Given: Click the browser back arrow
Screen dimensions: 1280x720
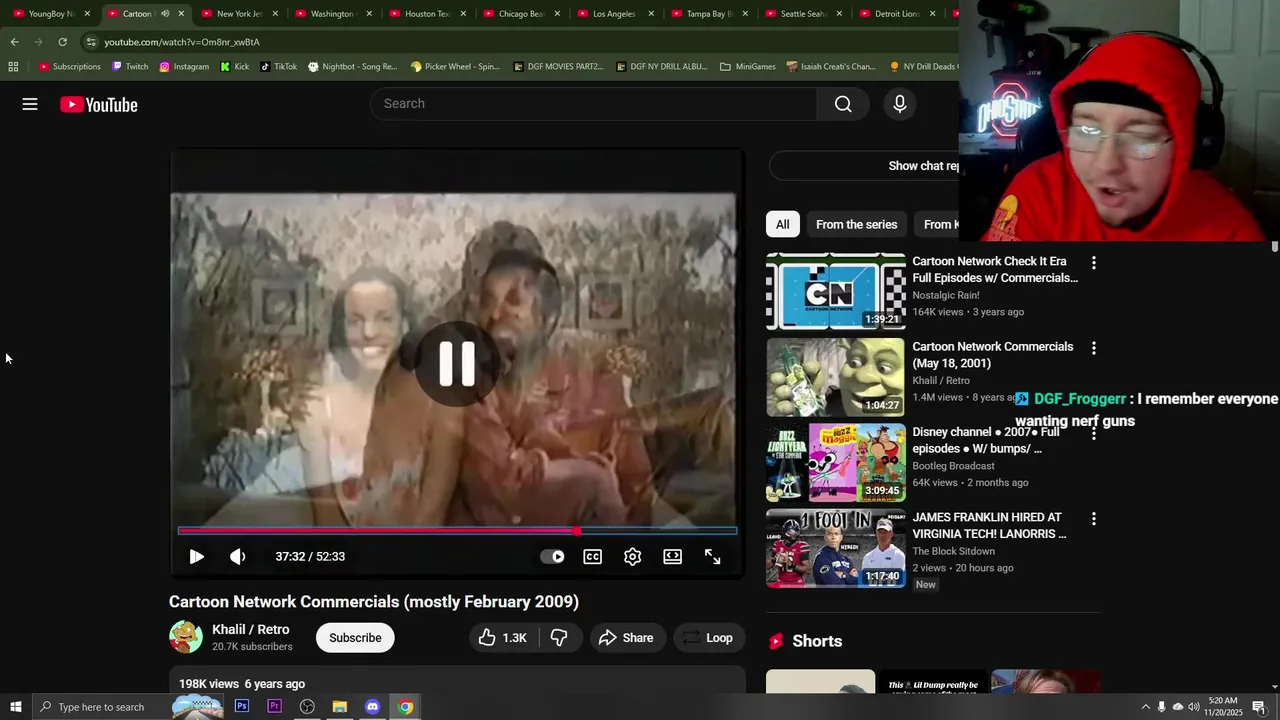Looking at the screenshot, I should click(x=14, y=42).
